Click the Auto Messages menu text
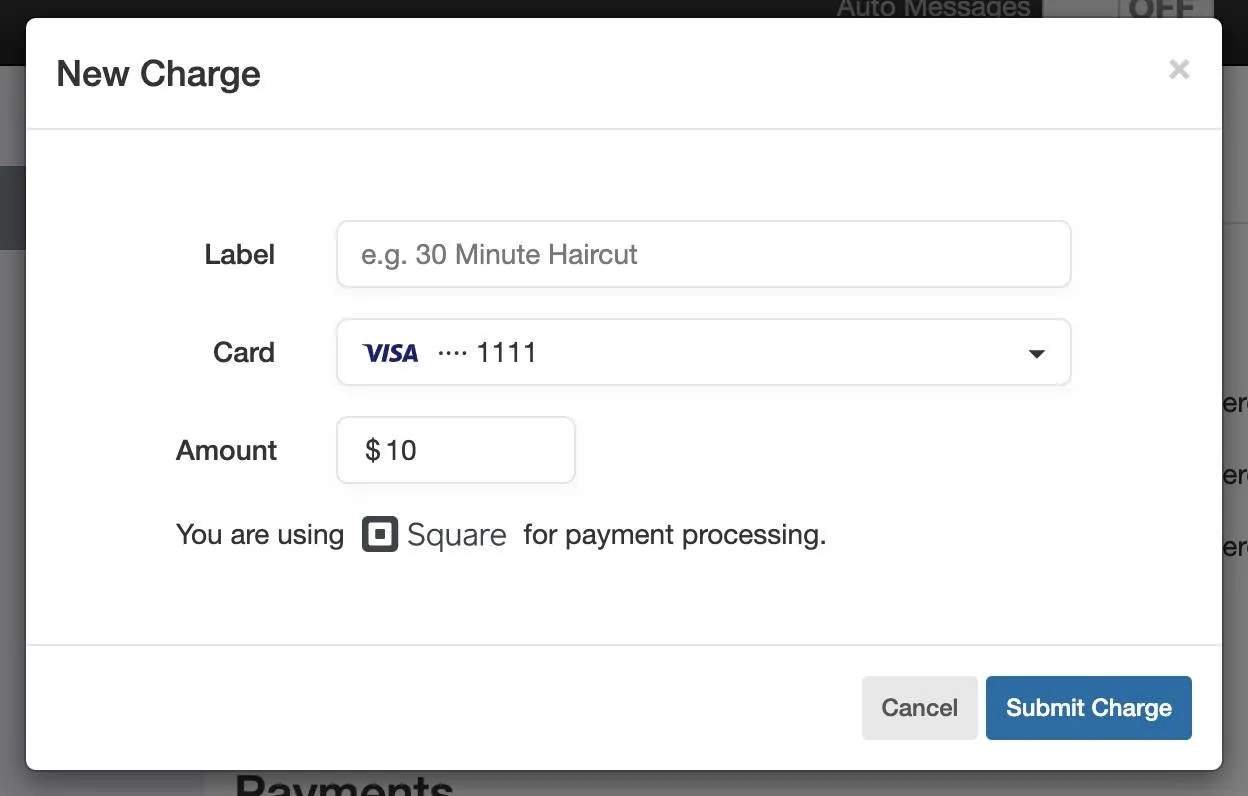Screen dimensions: 1248x796 point(932,8)
